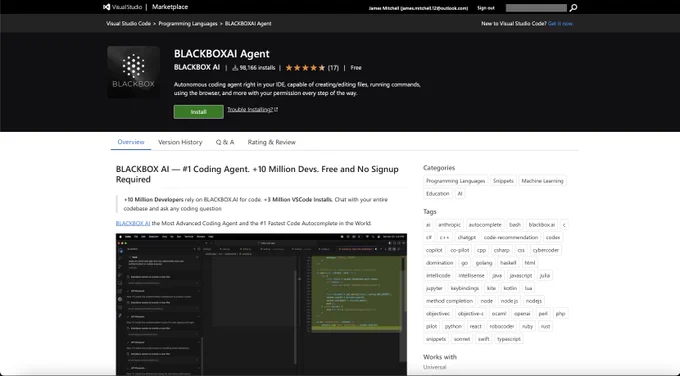The image size is (680, 376).
Task: Click the Visual Studio logo icon
Action: tap(106, 7)
